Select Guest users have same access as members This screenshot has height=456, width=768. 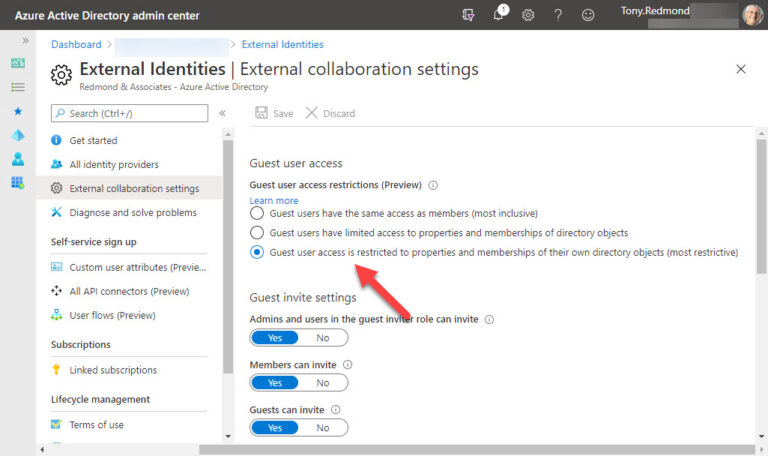tap(257, 213)
